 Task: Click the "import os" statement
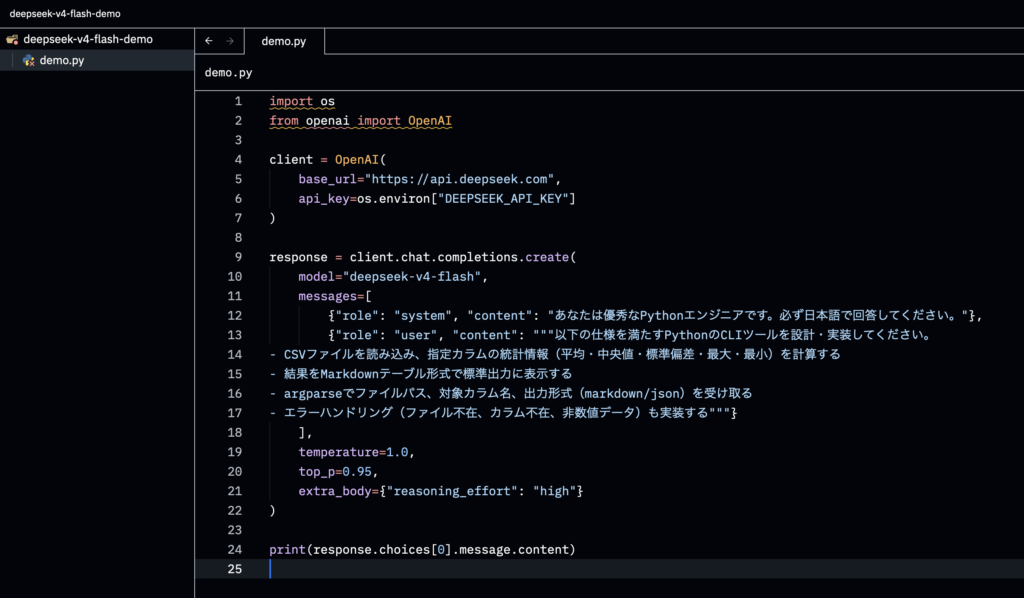(x=302, y=101)
